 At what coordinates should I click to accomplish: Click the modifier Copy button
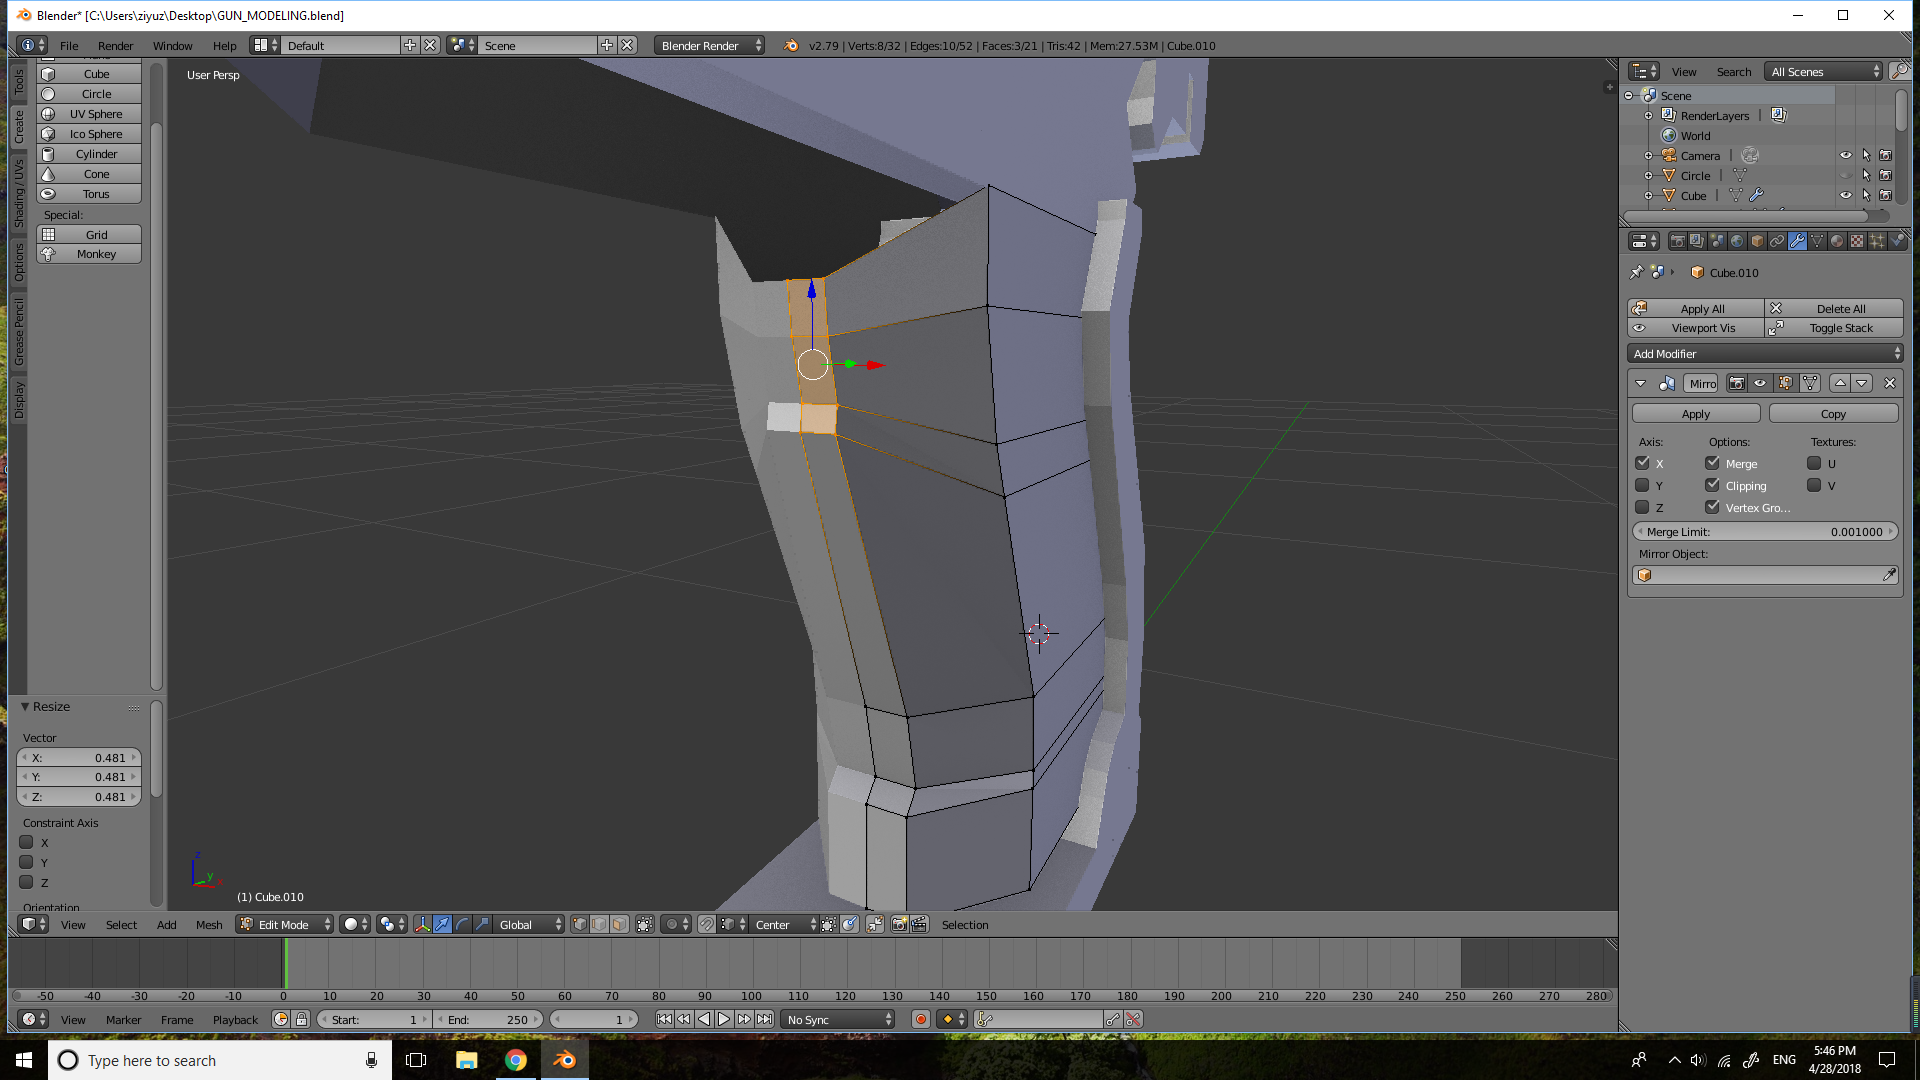[1832, 414]
